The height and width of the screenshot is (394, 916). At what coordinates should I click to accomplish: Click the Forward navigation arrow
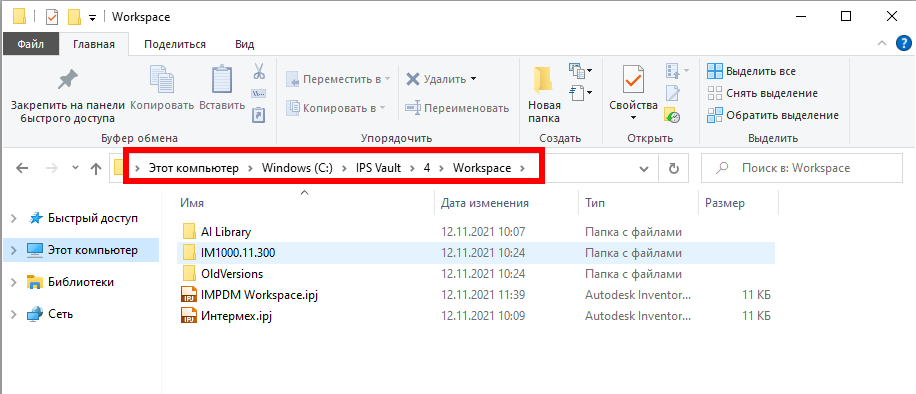[x=51, y=168]
